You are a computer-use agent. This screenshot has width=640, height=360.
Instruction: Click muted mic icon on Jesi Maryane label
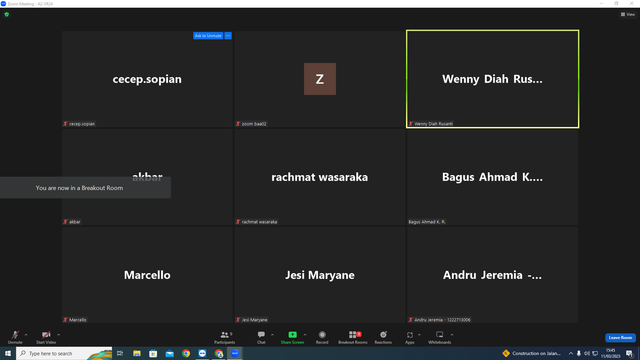[x=238, y=320]
